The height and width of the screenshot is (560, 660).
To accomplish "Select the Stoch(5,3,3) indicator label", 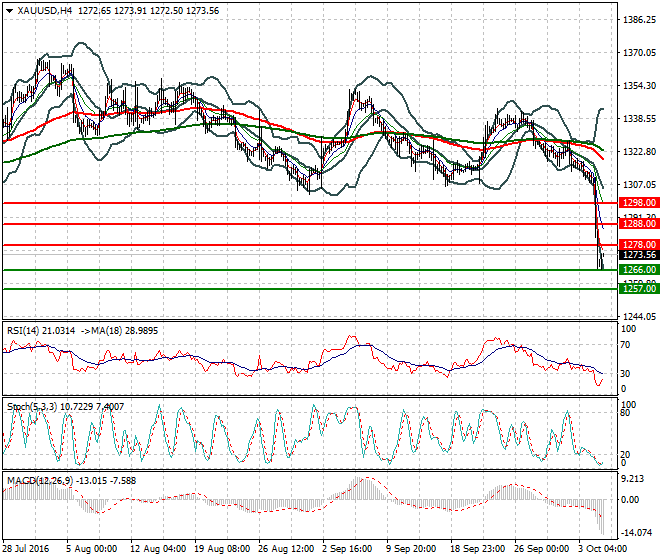I will (x=65, y=407).
